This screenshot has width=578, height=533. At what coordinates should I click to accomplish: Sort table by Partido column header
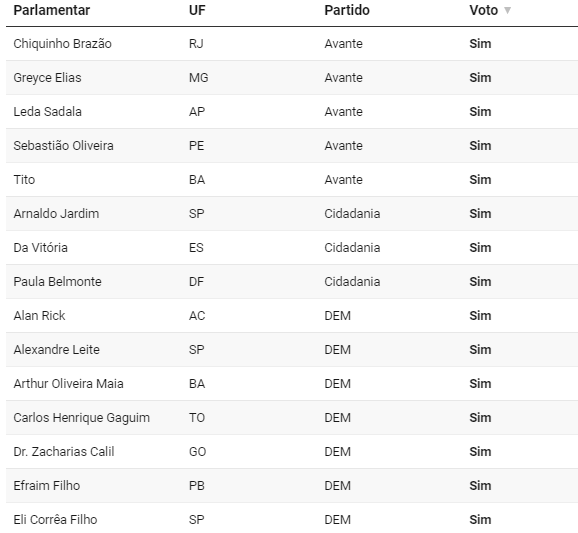tap(347, 10)
